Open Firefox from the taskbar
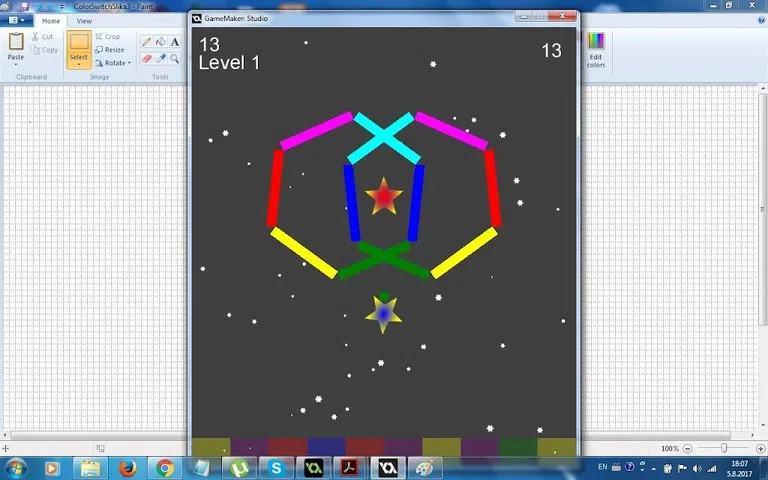The width and height of the screenshot is (768, 480). (127, 468)
